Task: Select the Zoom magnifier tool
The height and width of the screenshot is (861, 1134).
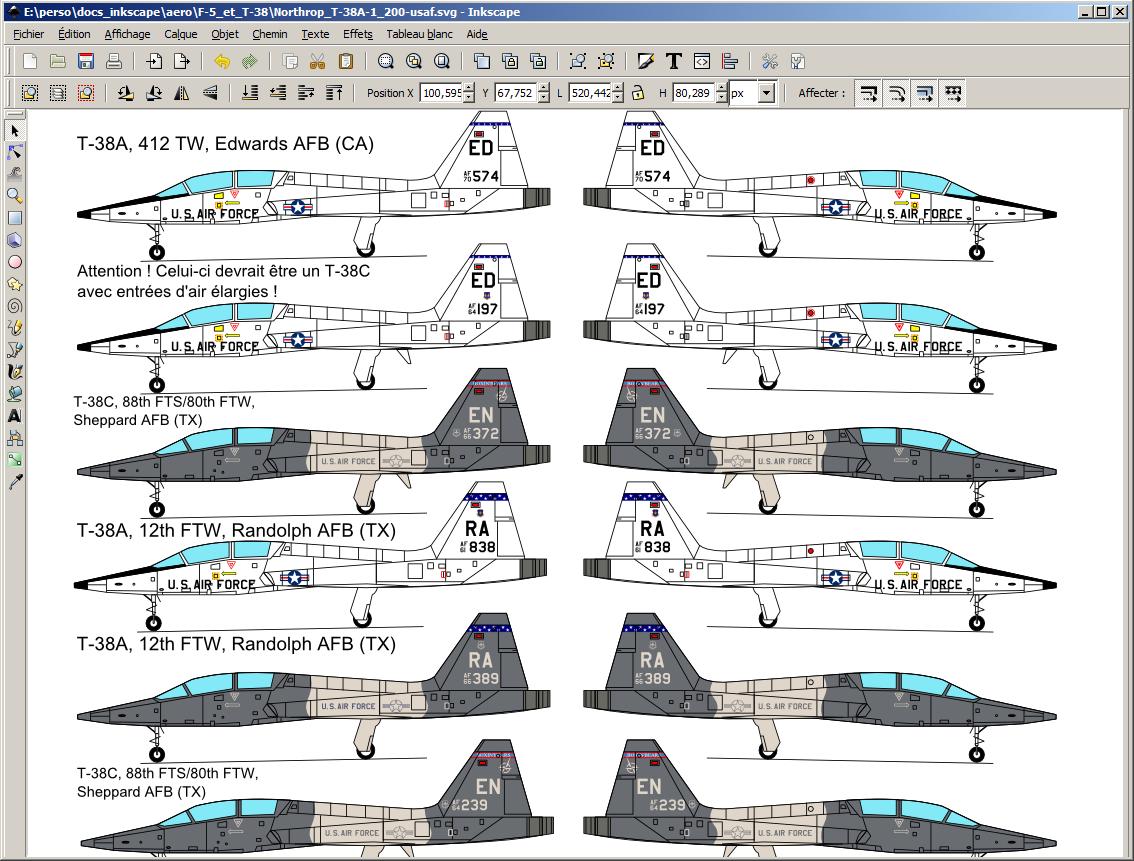Action: click(15, 196)
